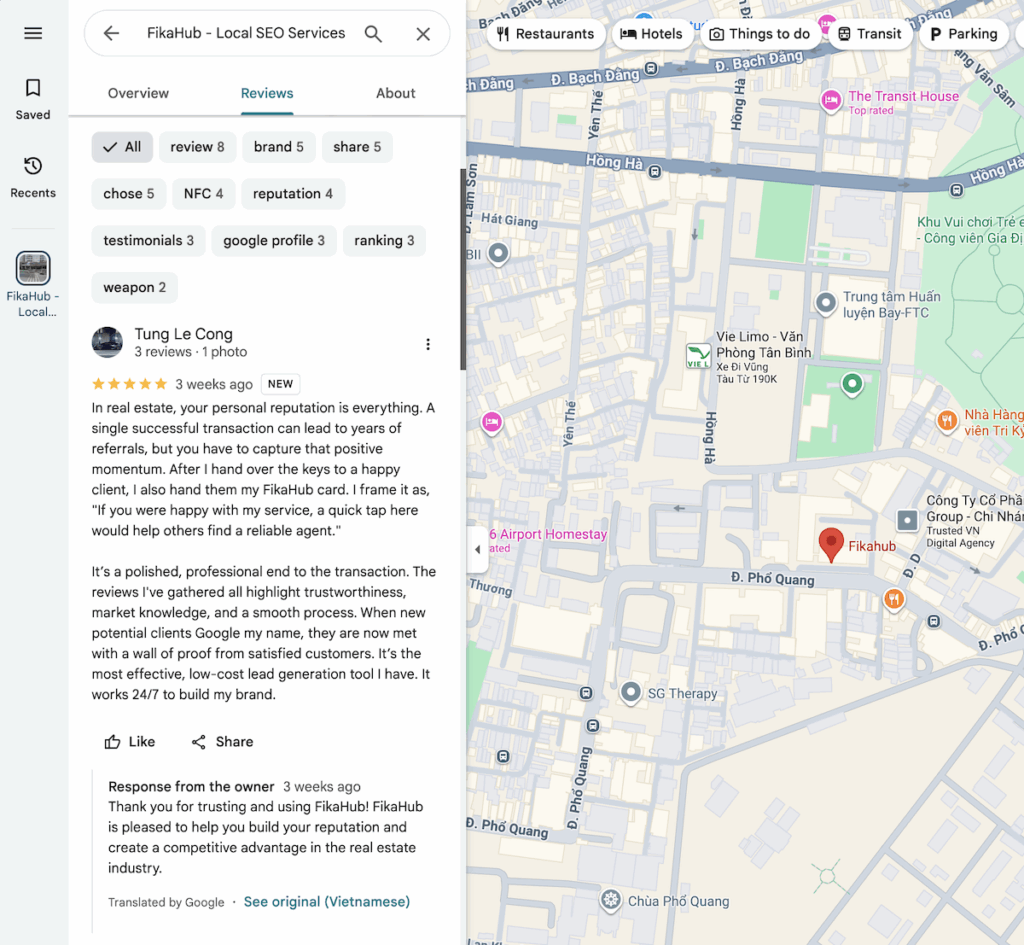
Task: Filter reviews by 'ranking 3' chip
Action: [384, 241]
